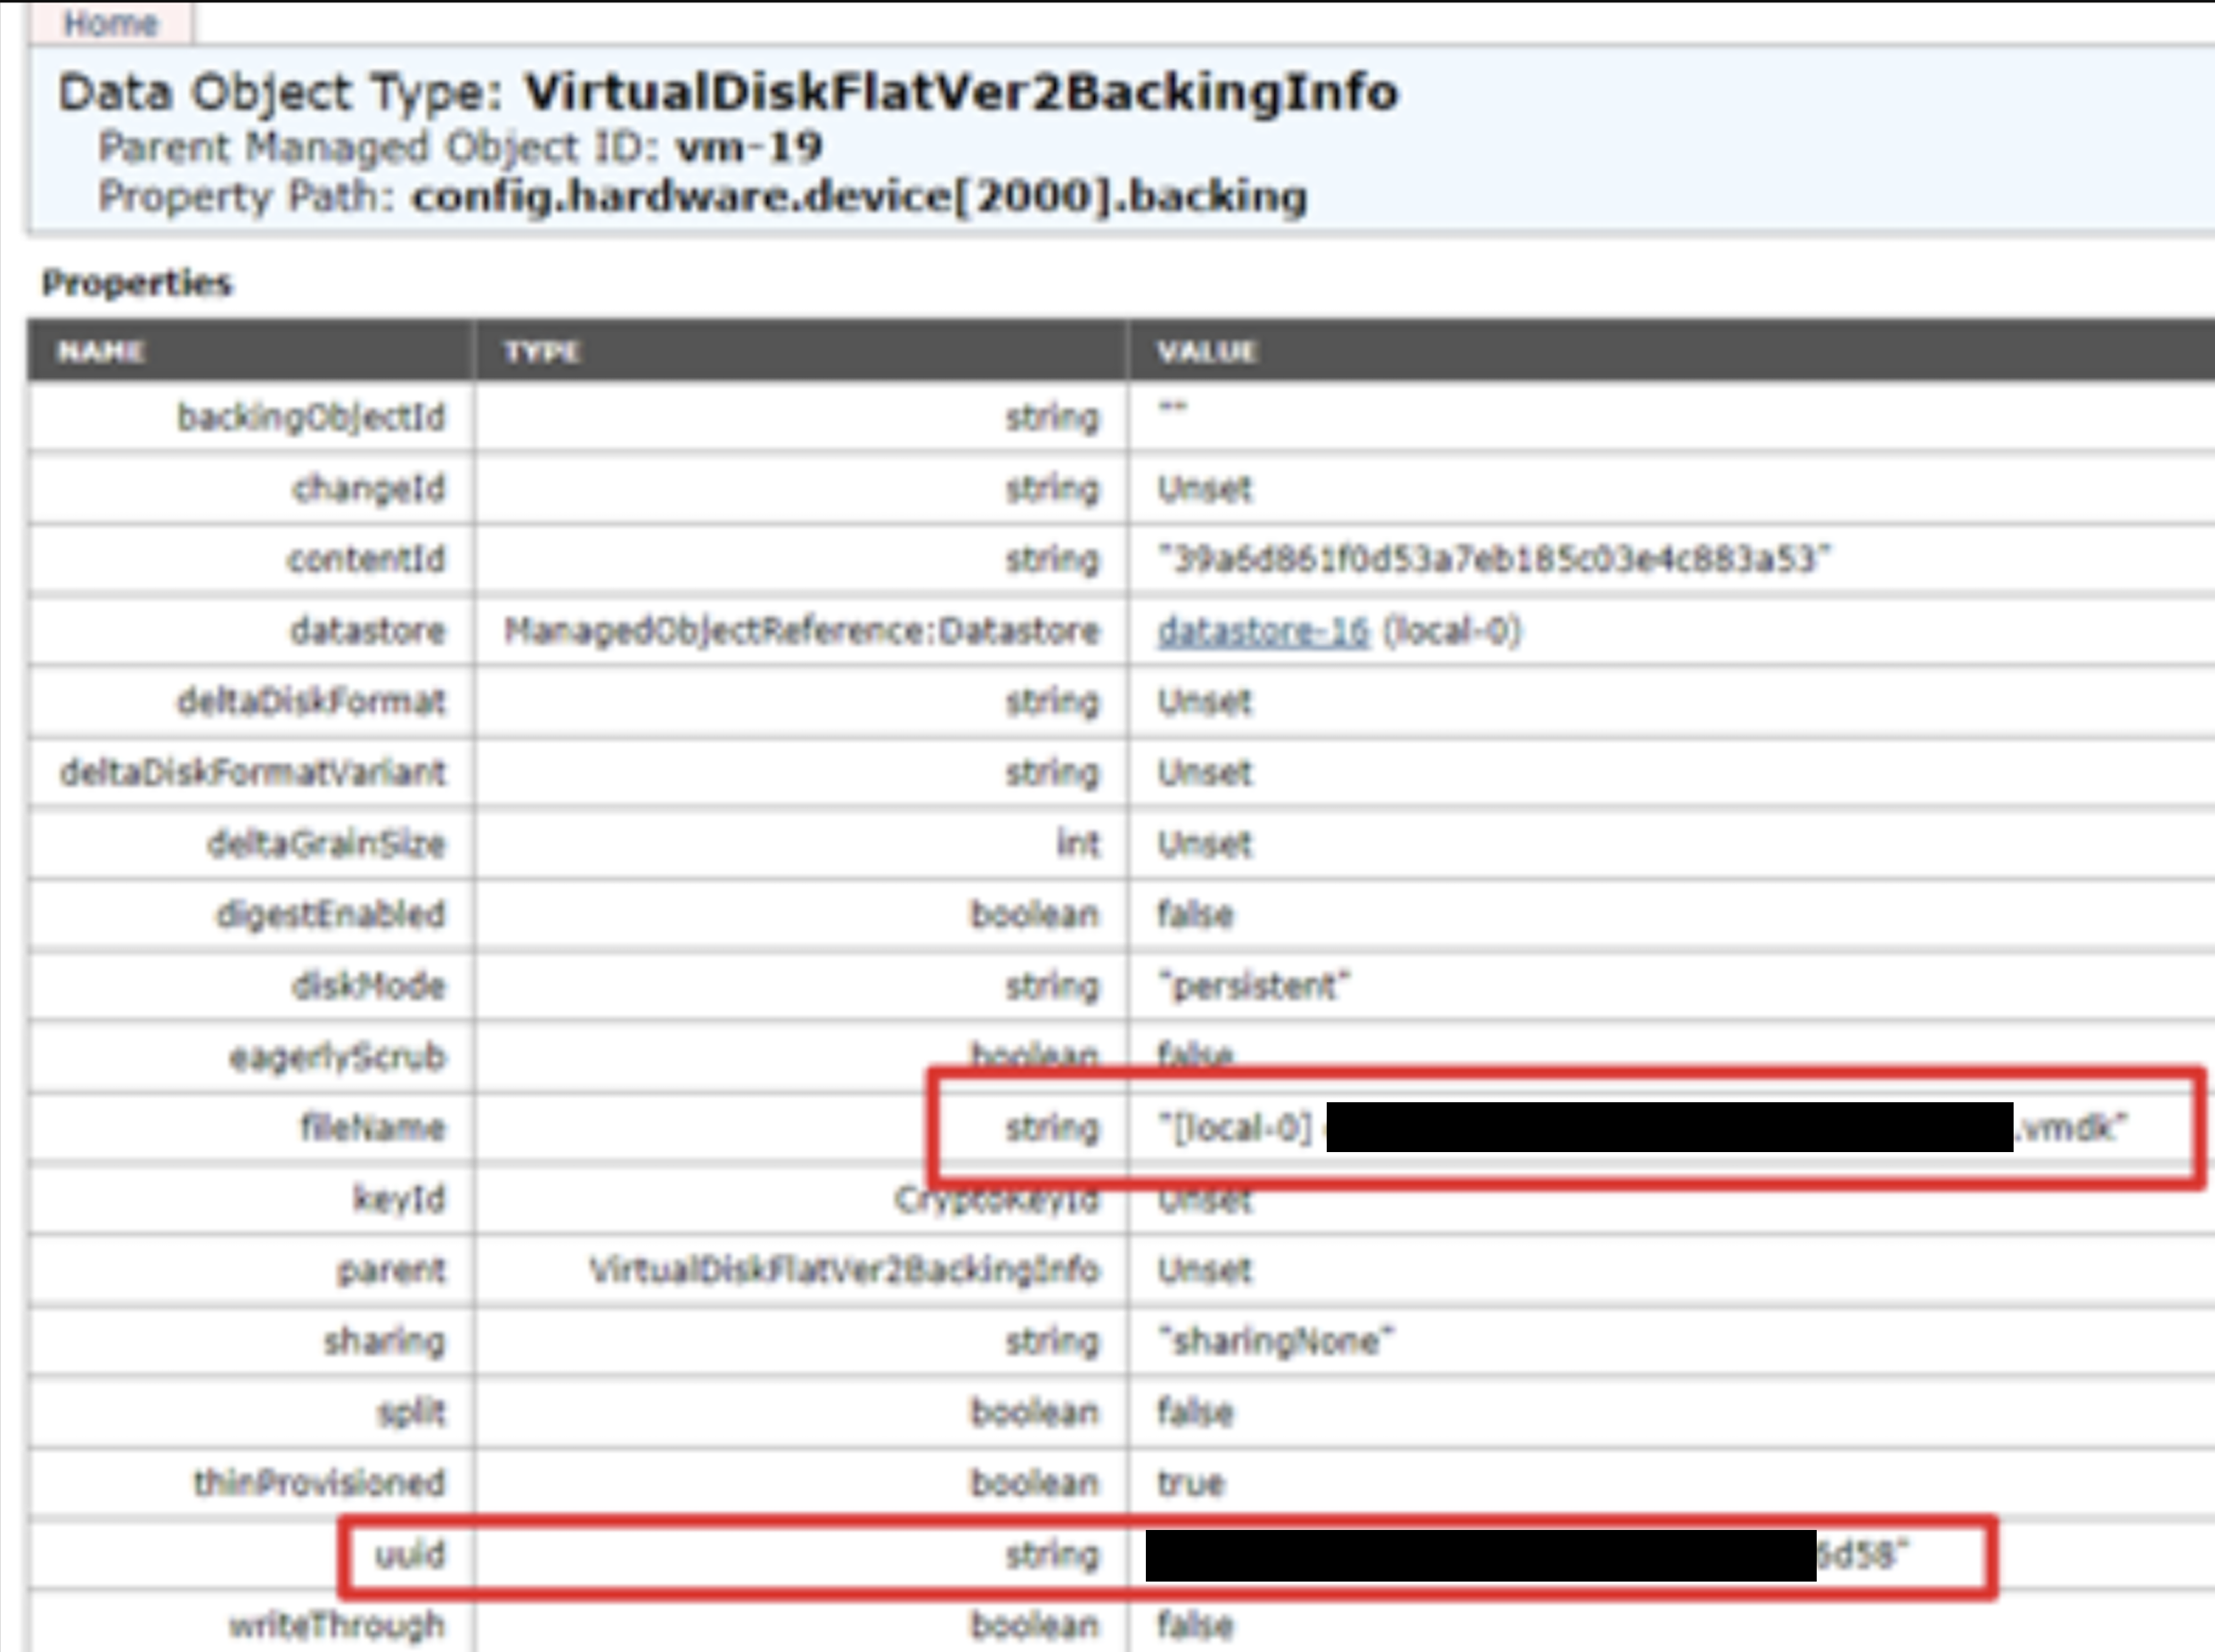
Task: Click the Properties section heading
Action: click(x=137, y=283)
